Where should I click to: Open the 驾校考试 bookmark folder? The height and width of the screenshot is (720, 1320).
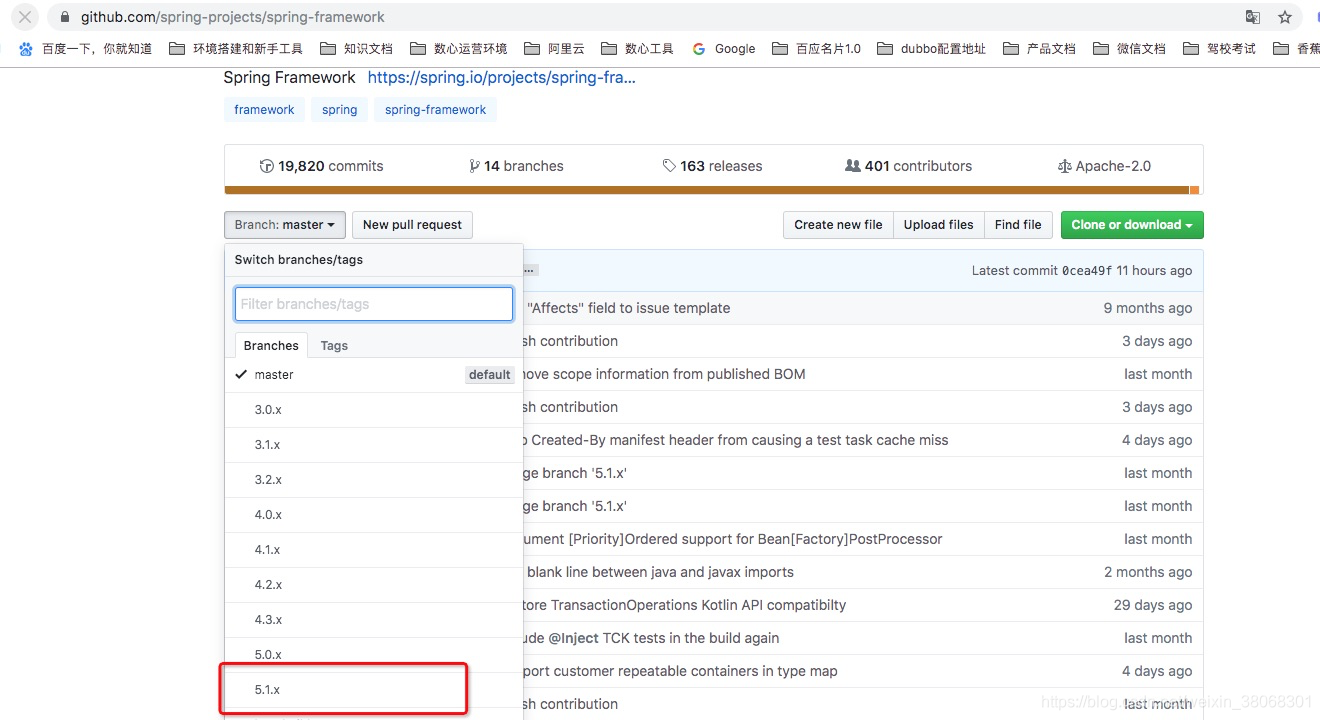pos(1219,48)
